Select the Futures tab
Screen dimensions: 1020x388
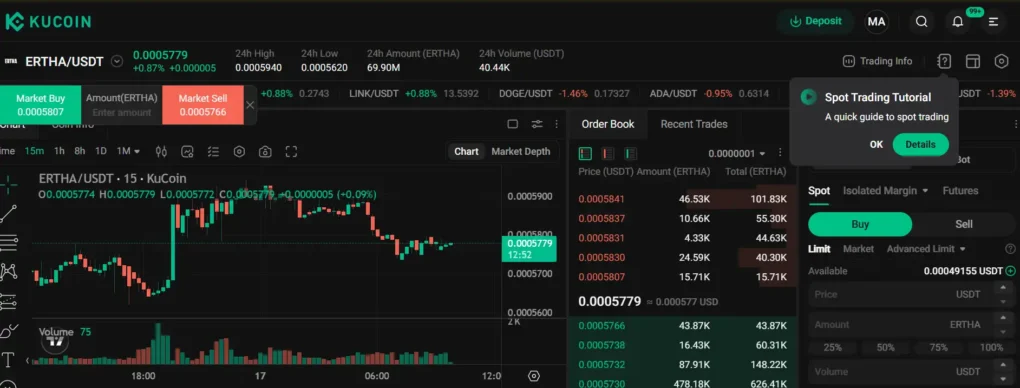(960, 191)
